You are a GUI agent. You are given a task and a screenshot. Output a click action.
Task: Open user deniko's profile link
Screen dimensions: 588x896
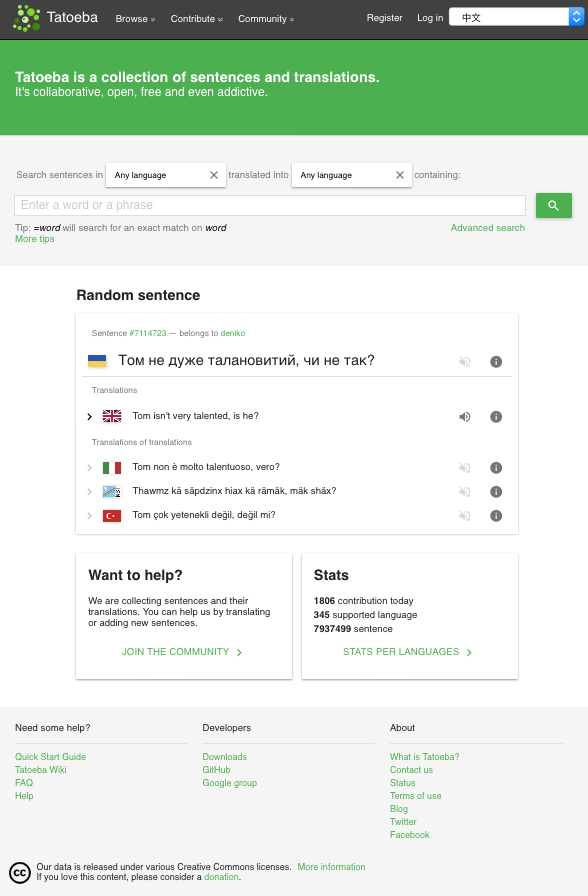233,333
